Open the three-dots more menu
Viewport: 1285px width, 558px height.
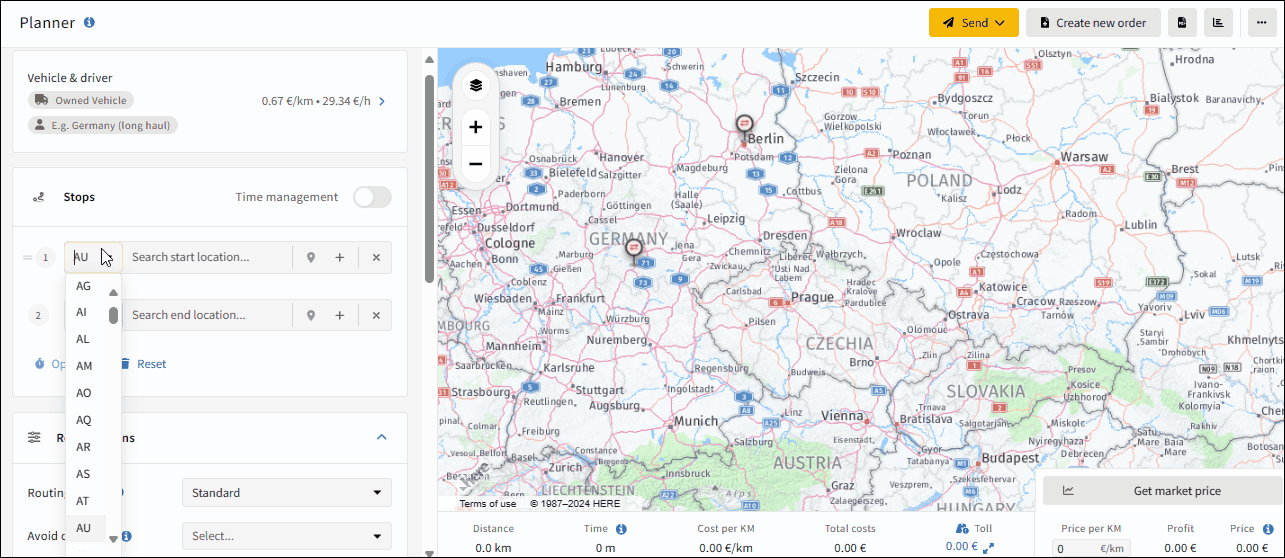point(1262,23)
